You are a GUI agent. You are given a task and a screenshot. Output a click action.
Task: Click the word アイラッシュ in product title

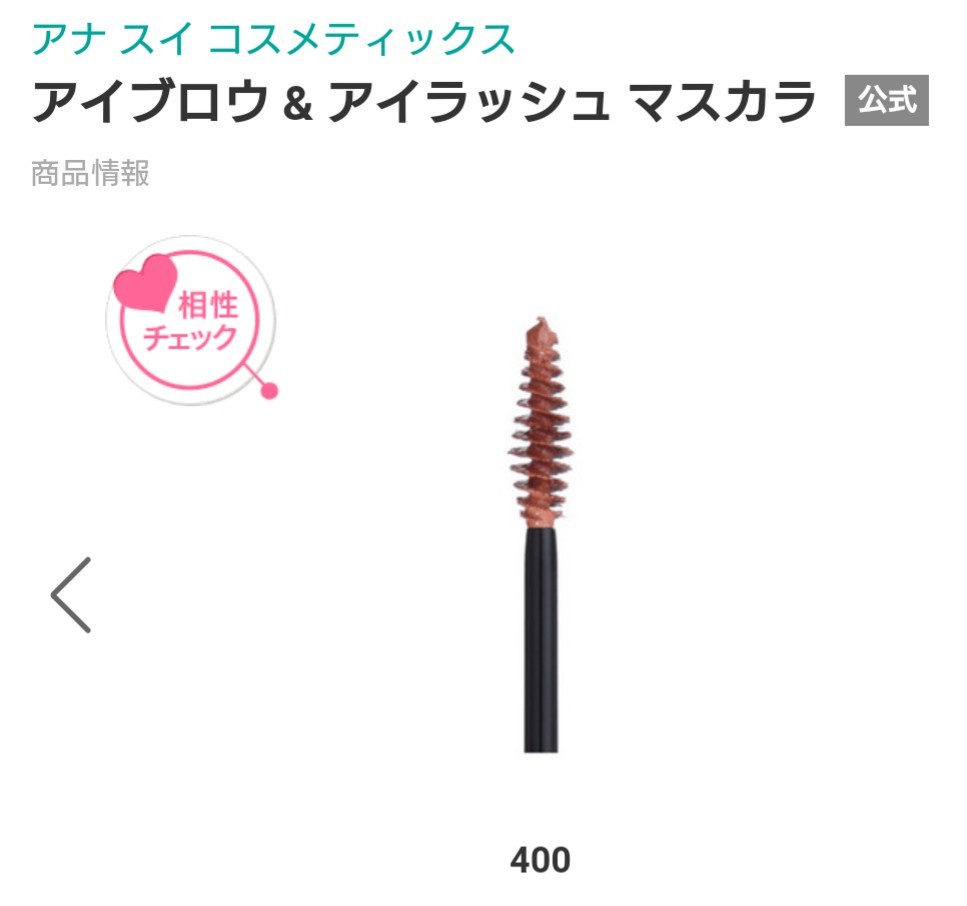coord(467,101)
